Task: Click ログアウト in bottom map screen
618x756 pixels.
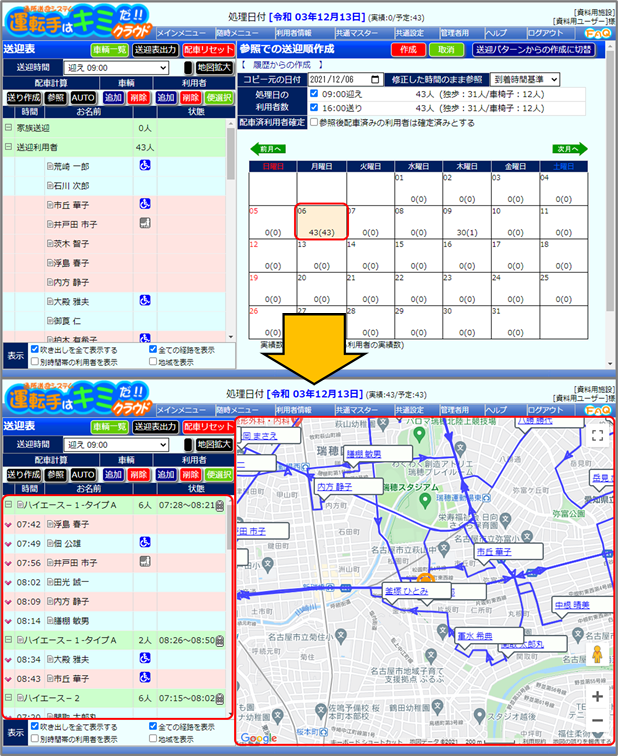Action: pyautogui.click(x=546, y=410)
